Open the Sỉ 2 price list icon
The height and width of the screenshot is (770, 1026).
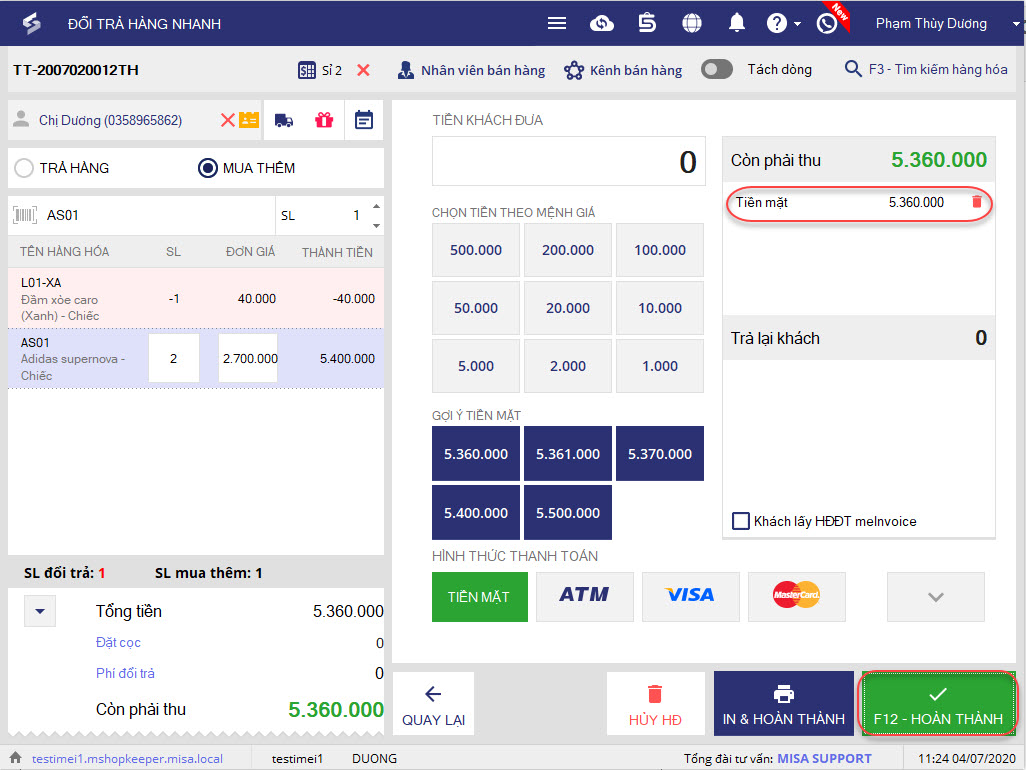306,70
